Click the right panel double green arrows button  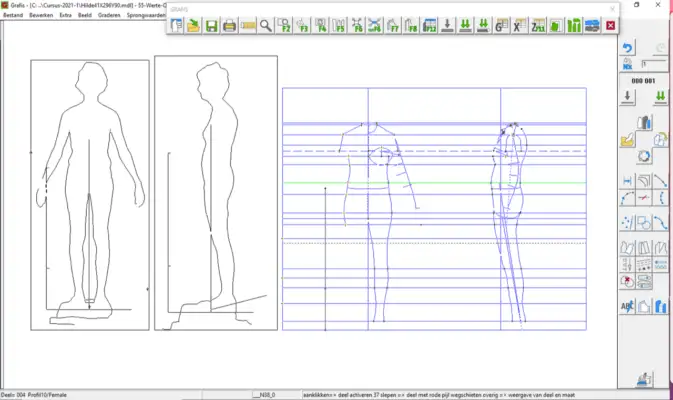(x=660, y=96)
